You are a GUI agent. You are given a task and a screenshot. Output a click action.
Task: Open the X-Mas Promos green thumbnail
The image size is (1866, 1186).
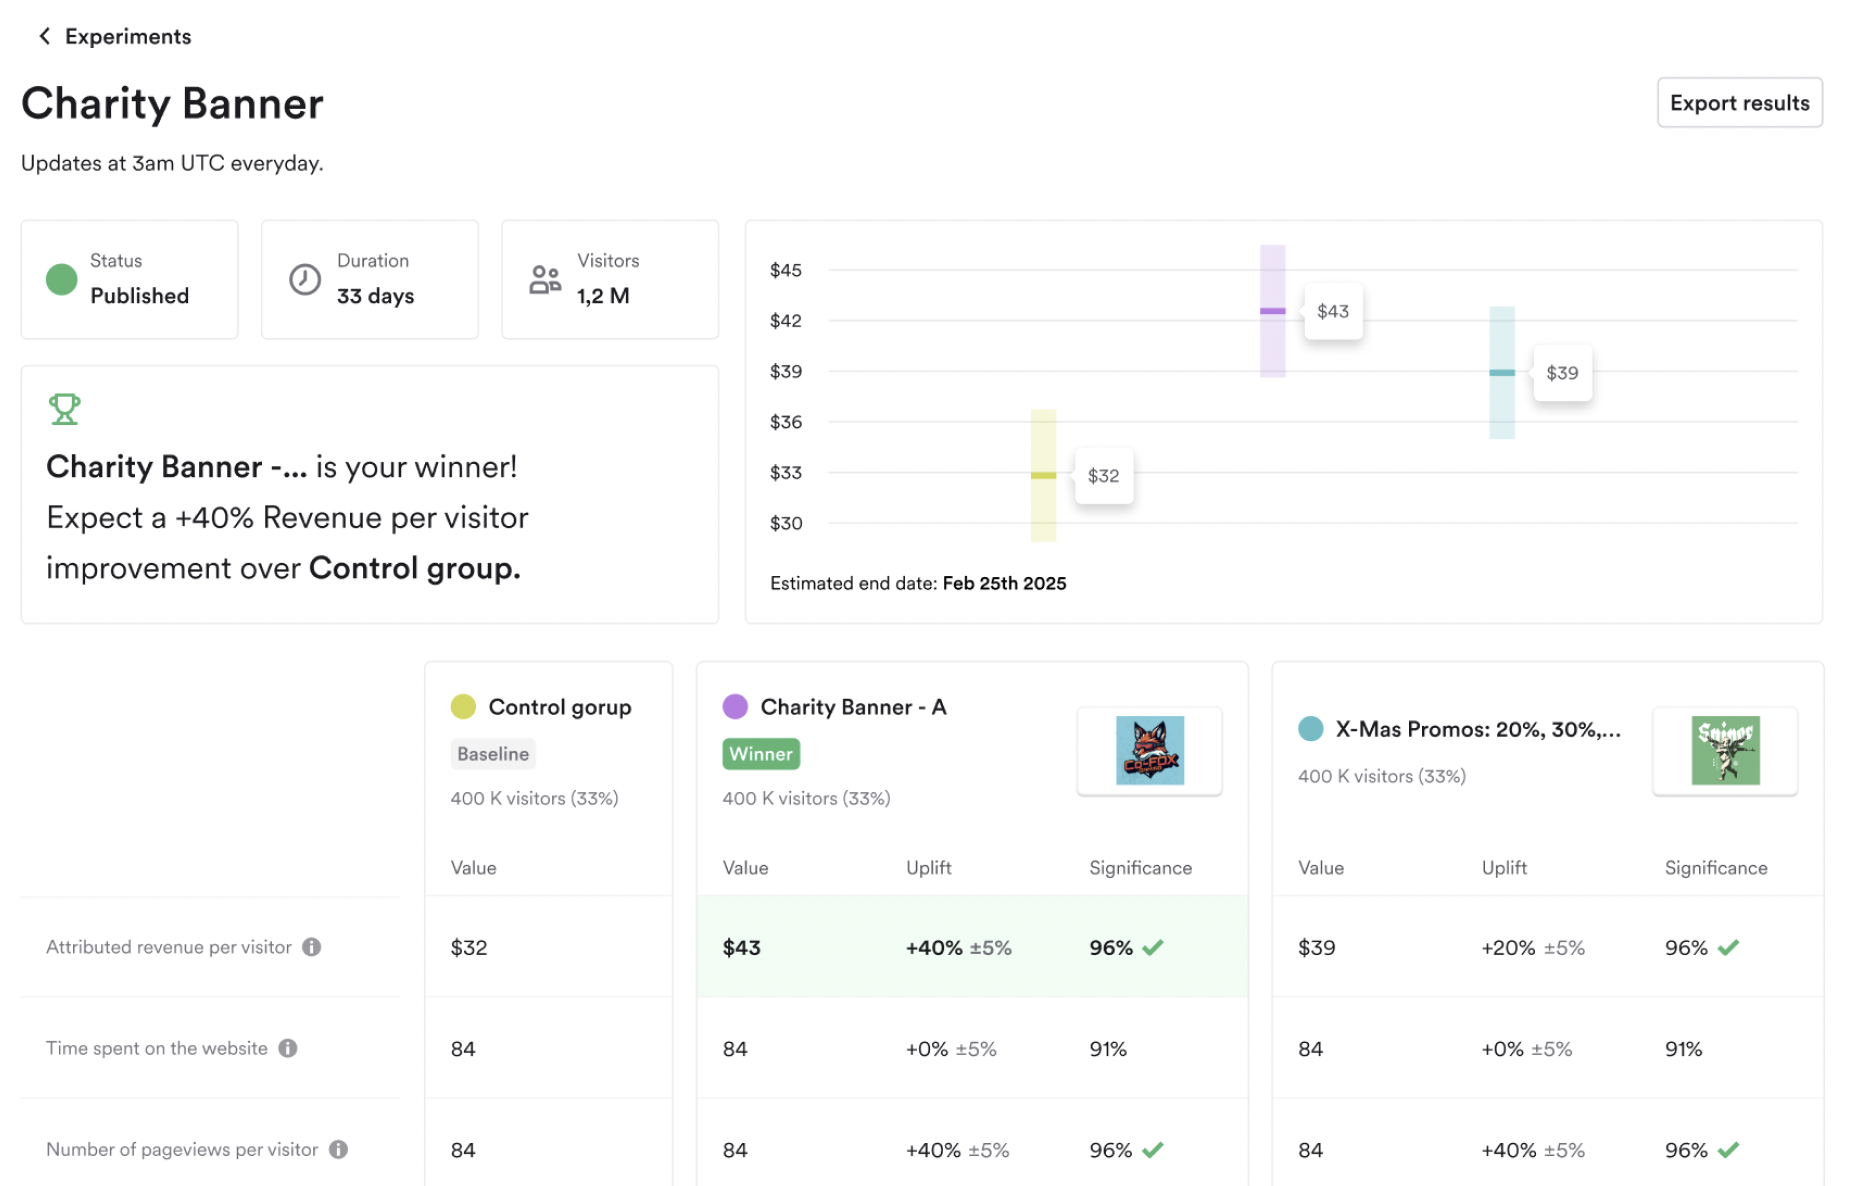(1725, 750)
